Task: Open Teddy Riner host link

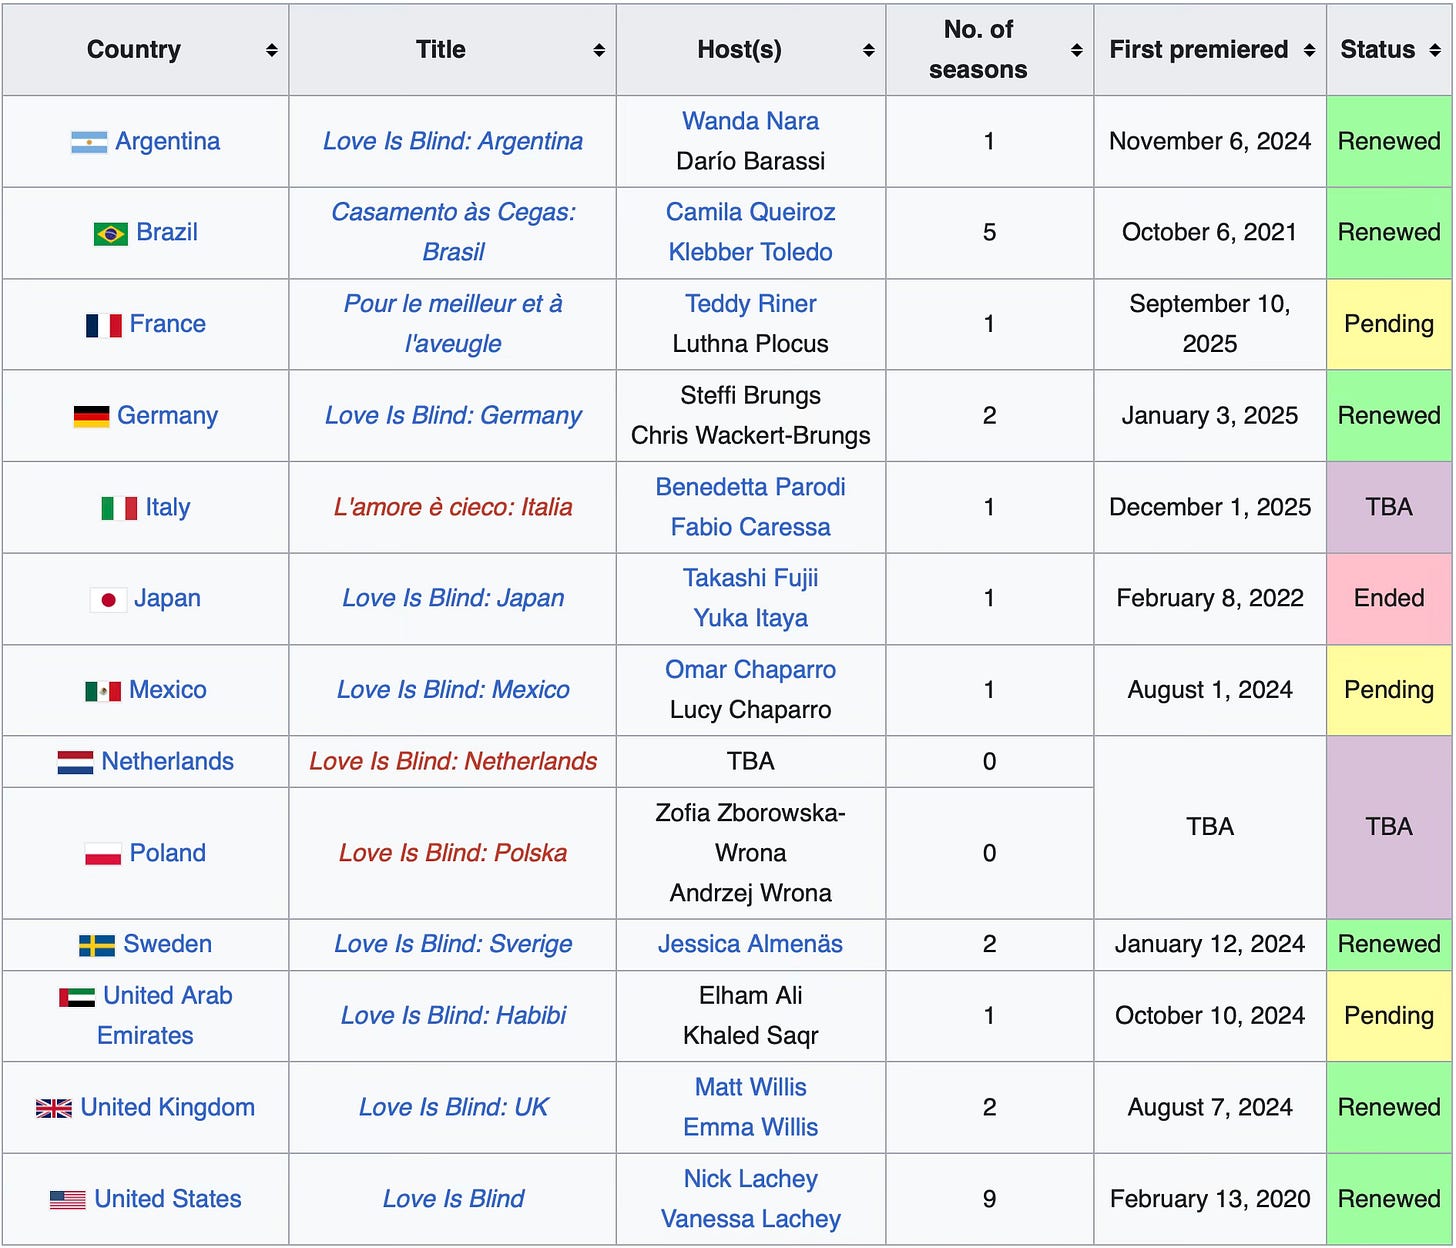Action: pos(750,303)
